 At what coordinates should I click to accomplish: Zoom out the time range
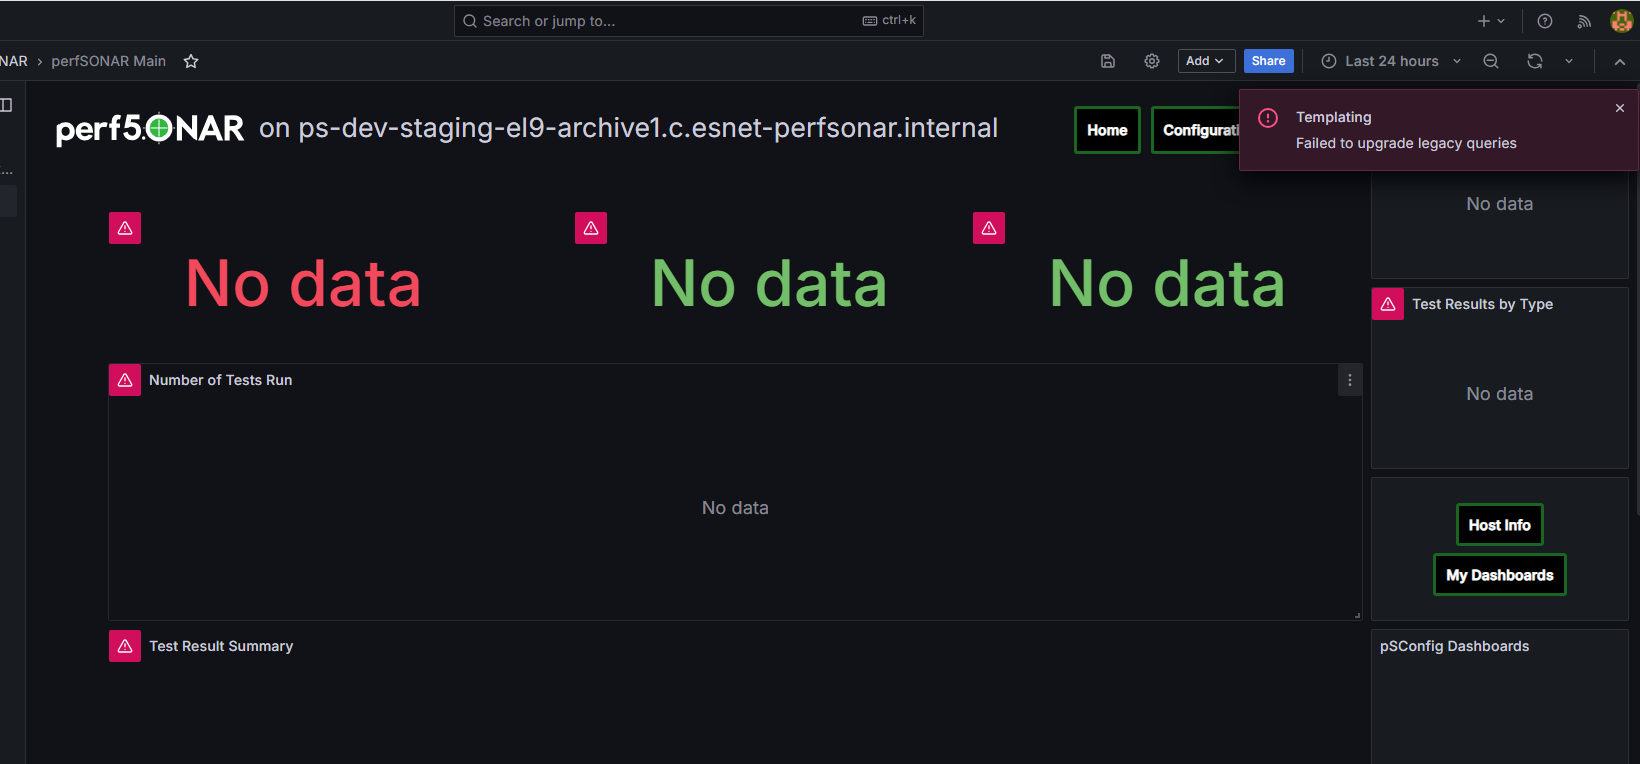coord(1490,61)
